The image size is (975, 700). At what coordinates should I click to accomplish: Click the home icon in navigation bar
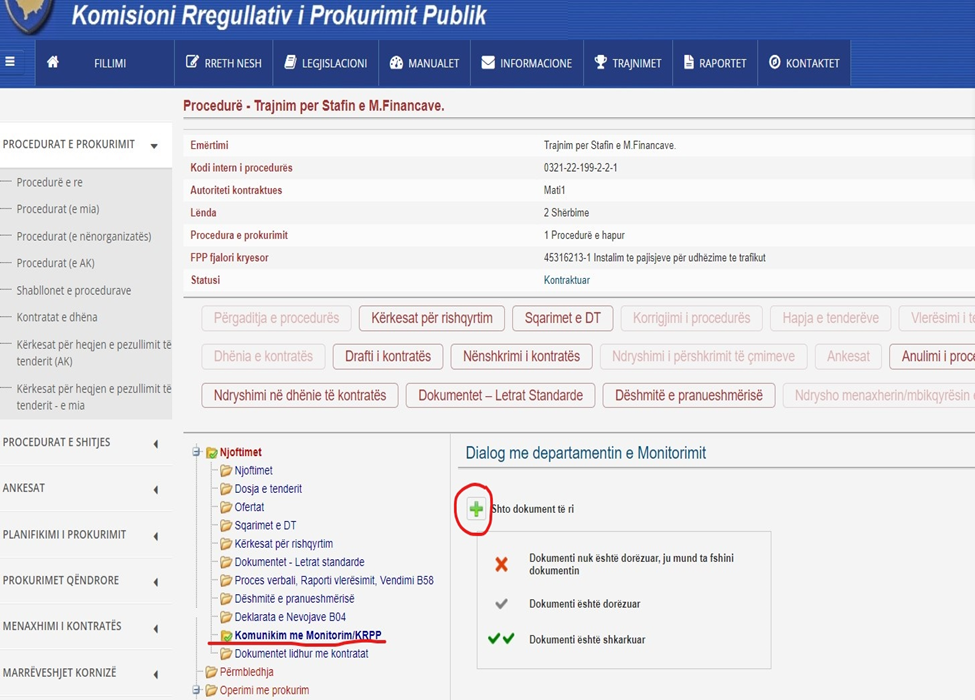coord(53,62)
